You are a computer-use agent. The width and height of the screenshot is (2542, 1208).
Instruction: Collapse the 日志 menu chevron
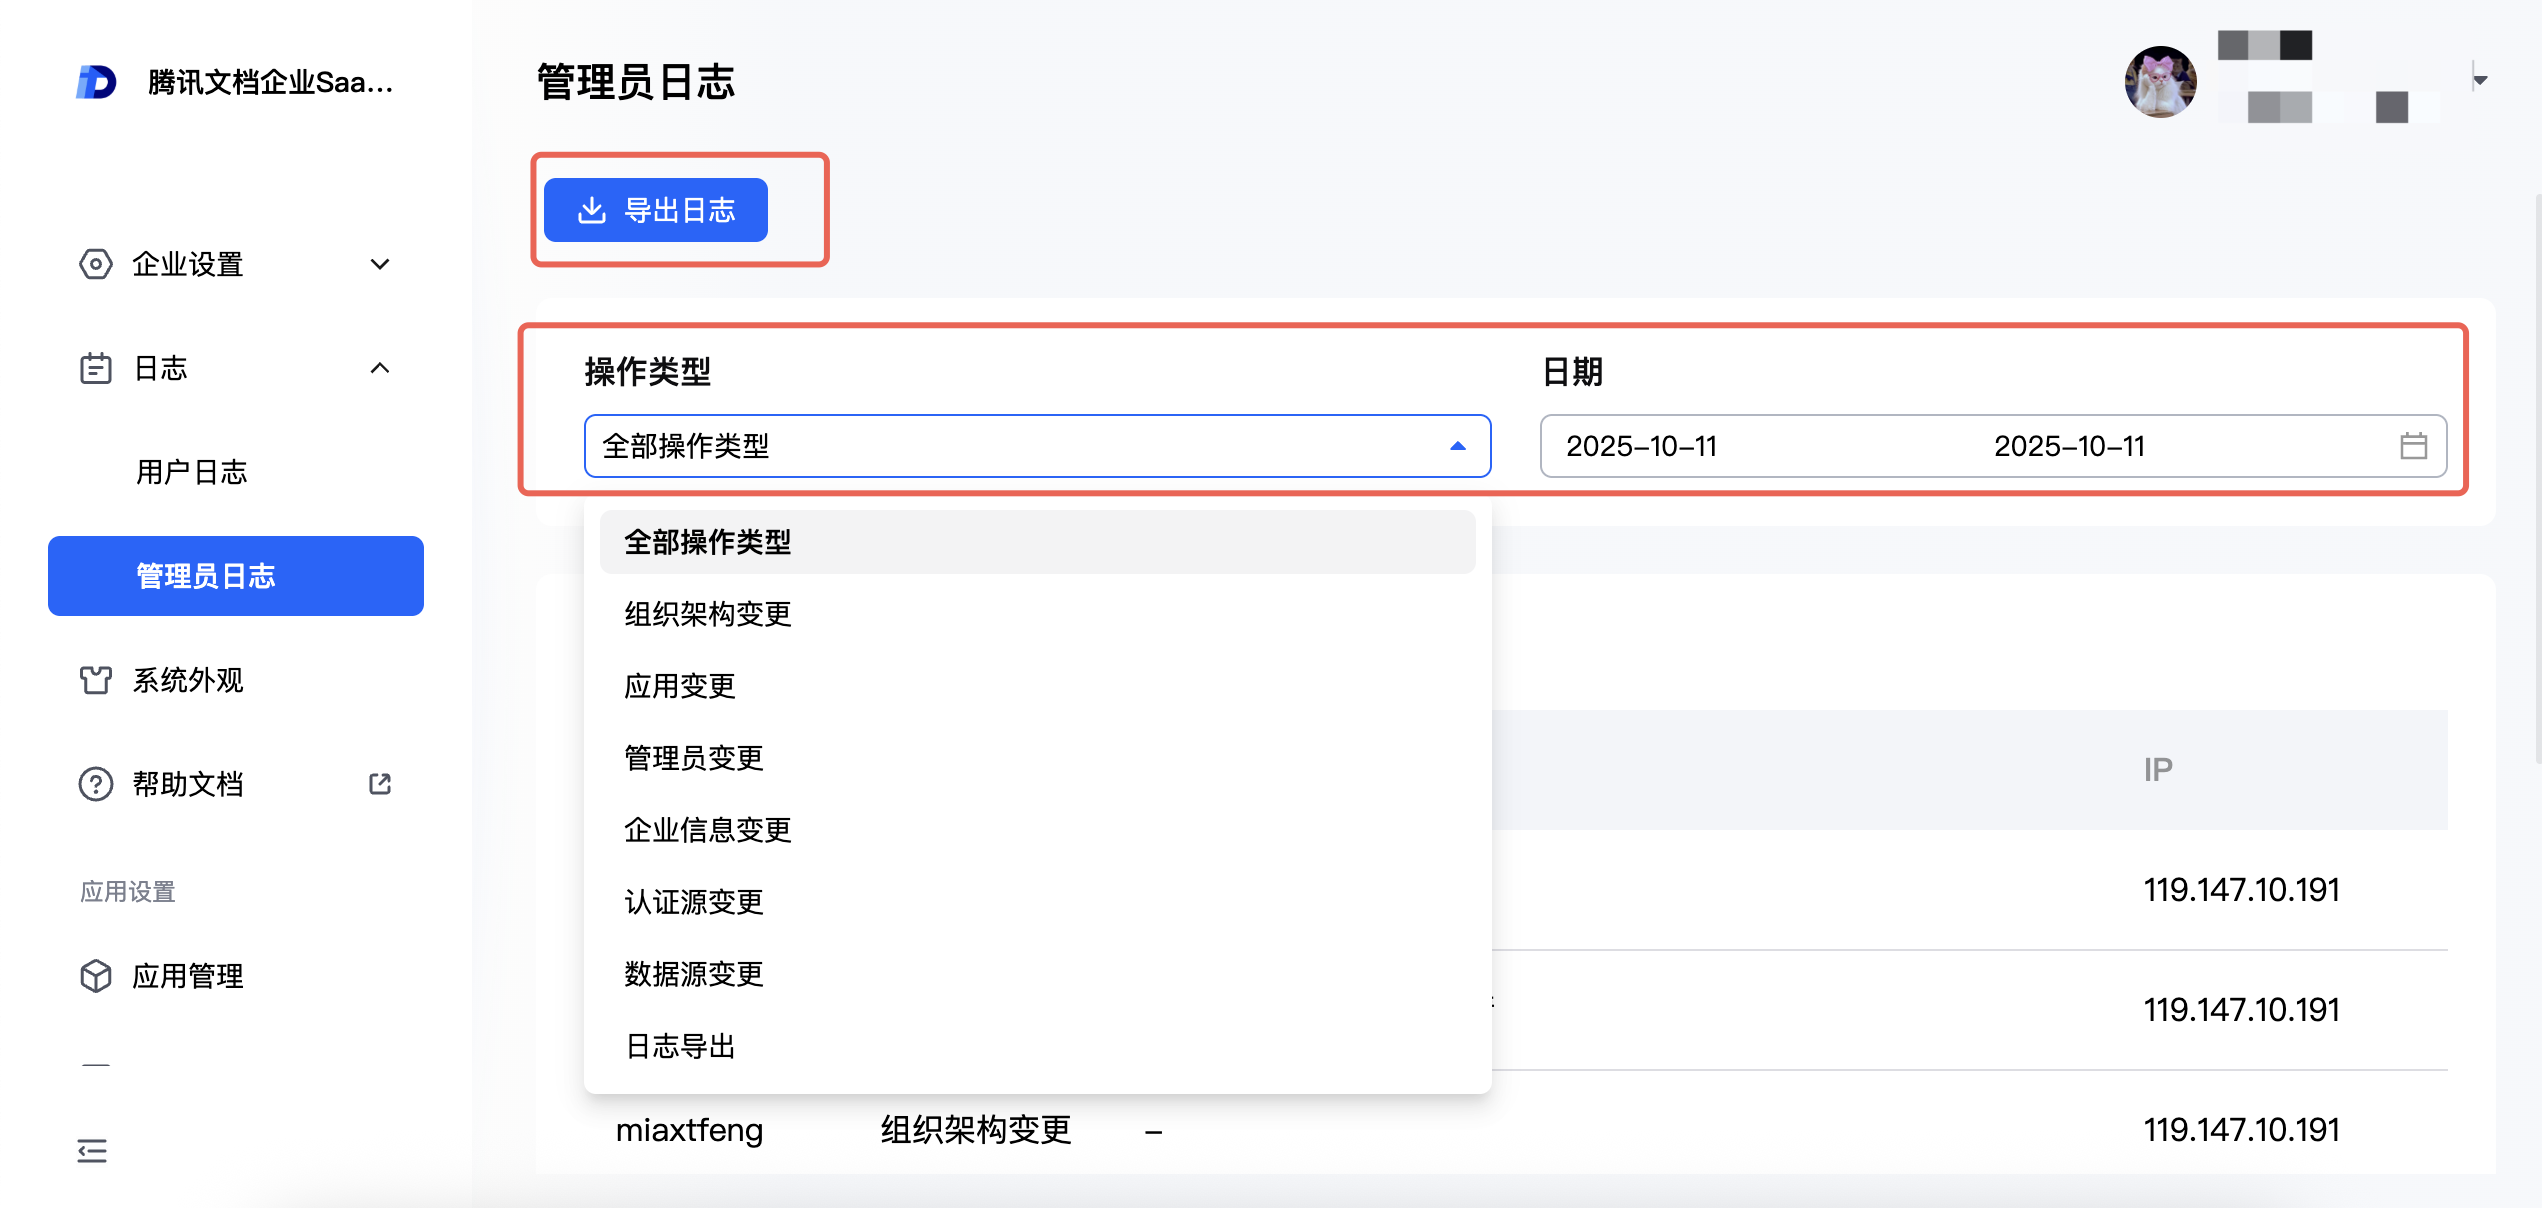[x=380, y=368]
